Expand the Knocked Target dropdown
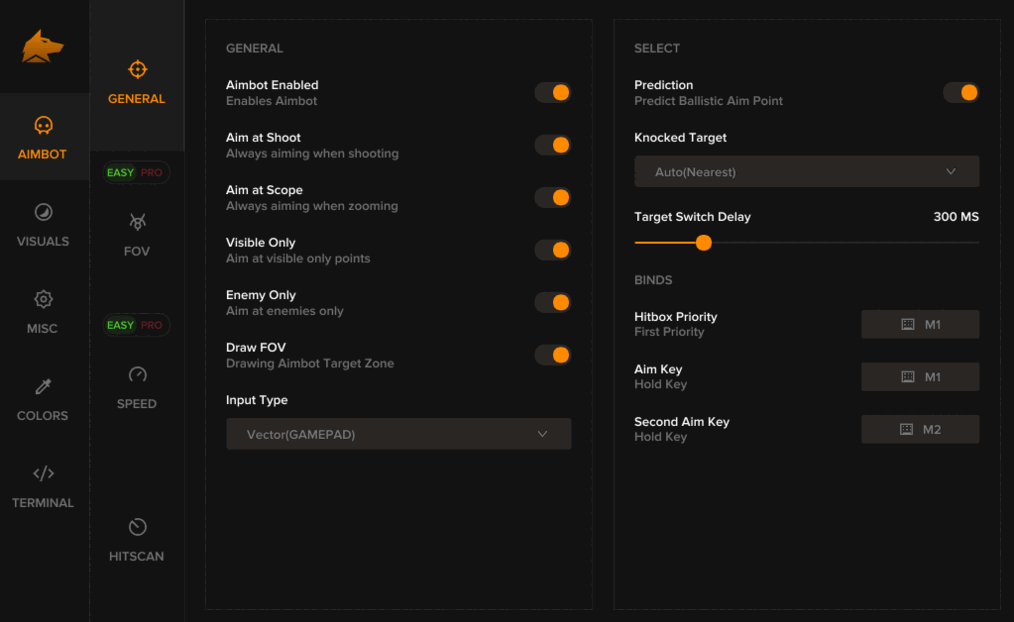 click(x=806, y=172)
